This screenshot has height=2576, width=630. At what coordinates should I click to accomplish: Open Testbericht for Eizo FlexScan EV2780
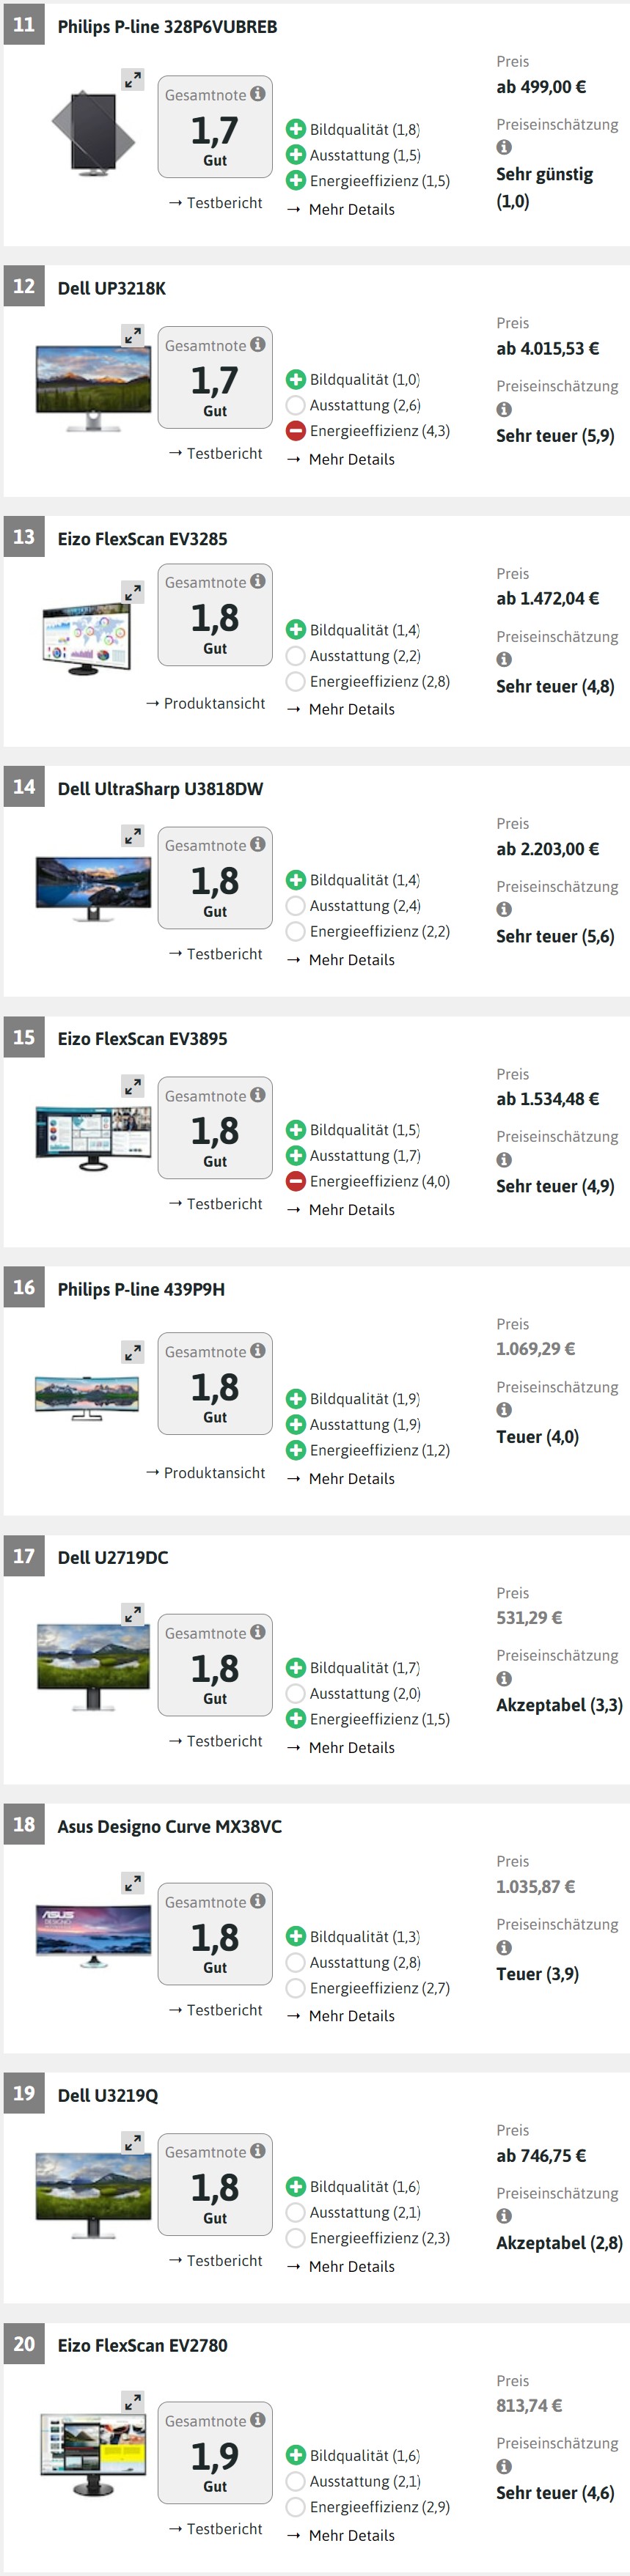(x=224, y=2529)
